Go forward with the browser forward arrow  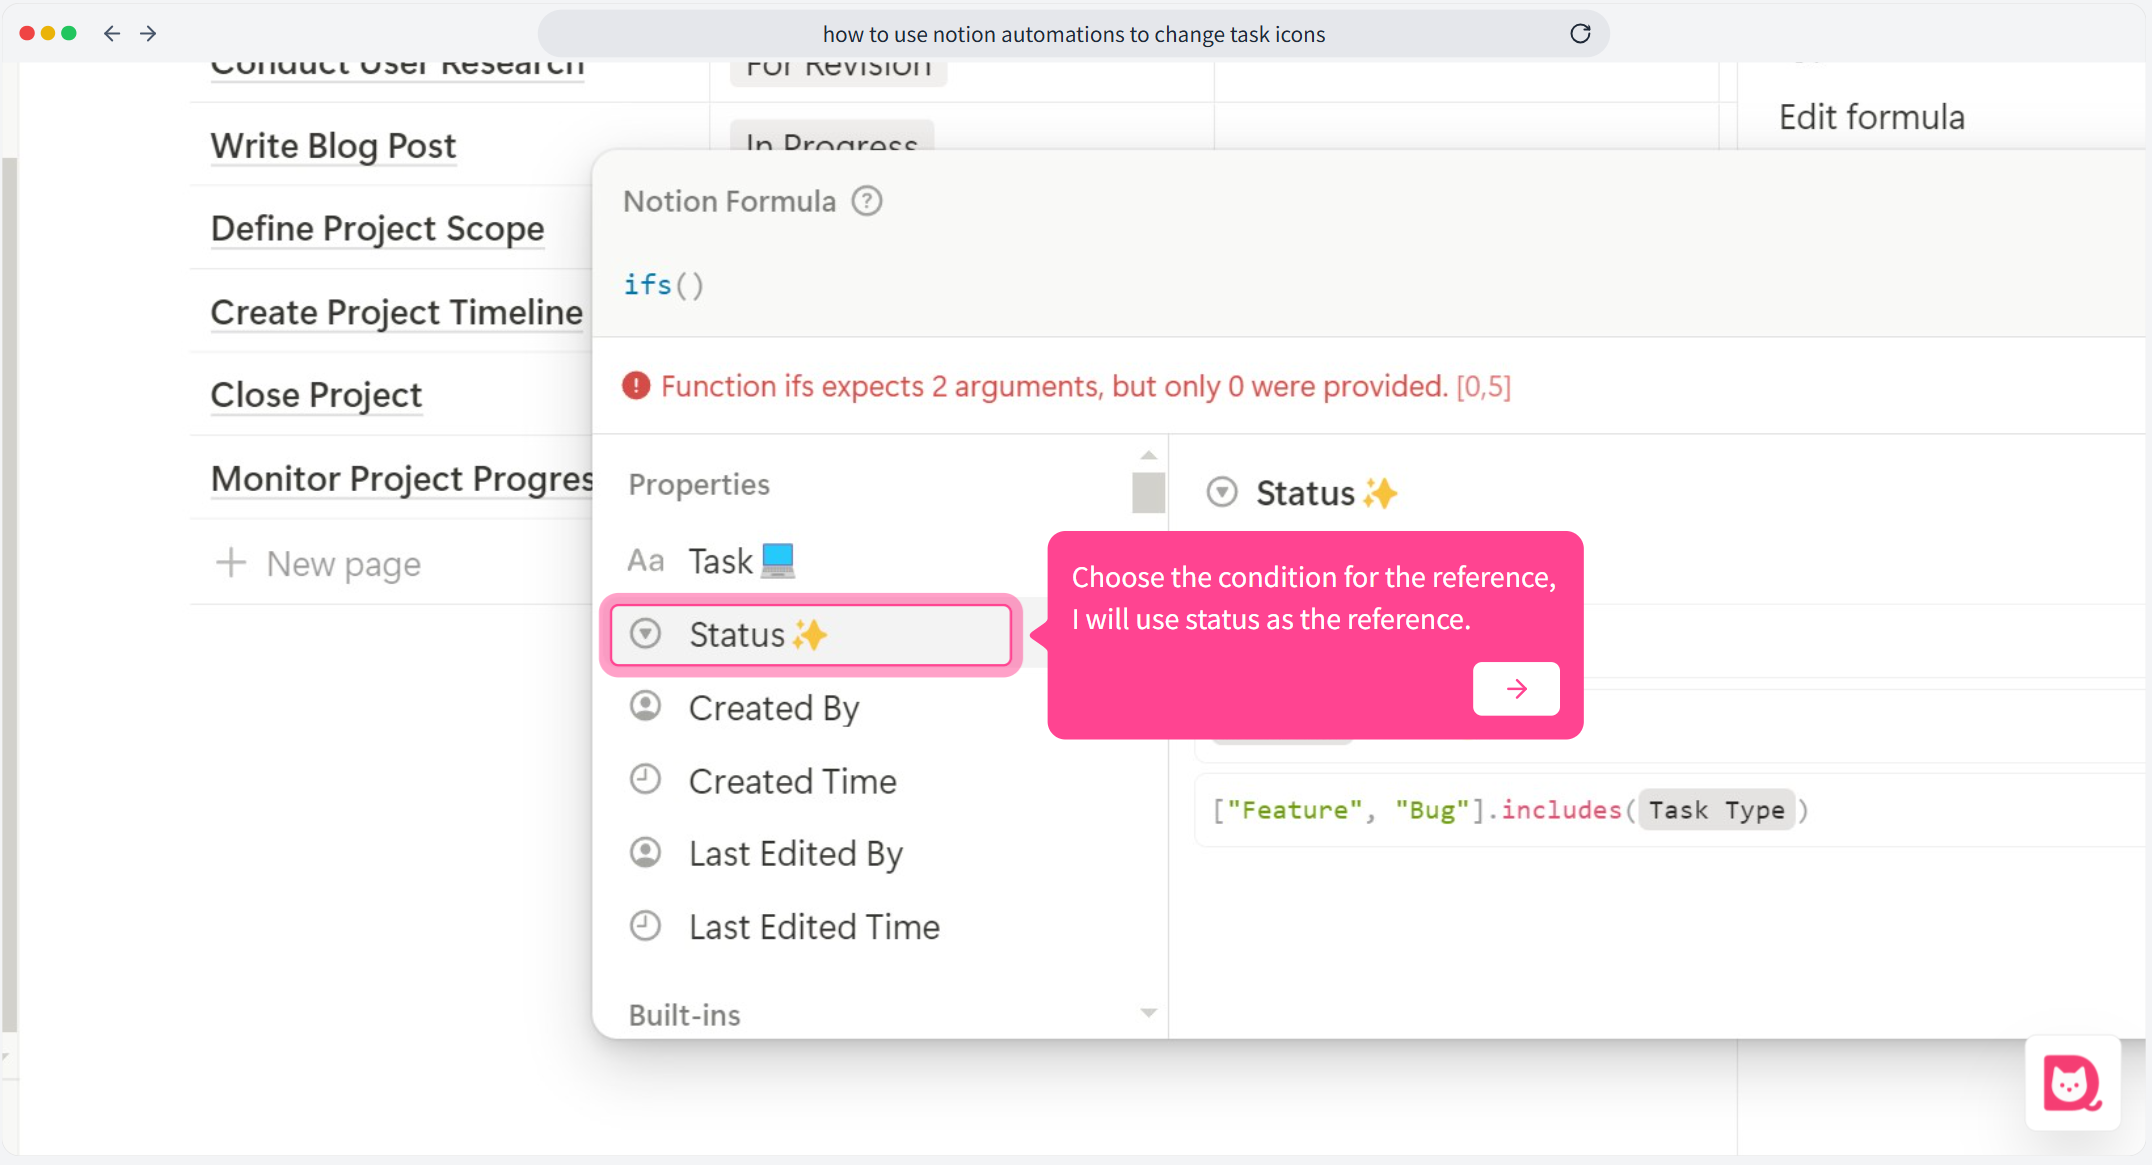[148, 33]
